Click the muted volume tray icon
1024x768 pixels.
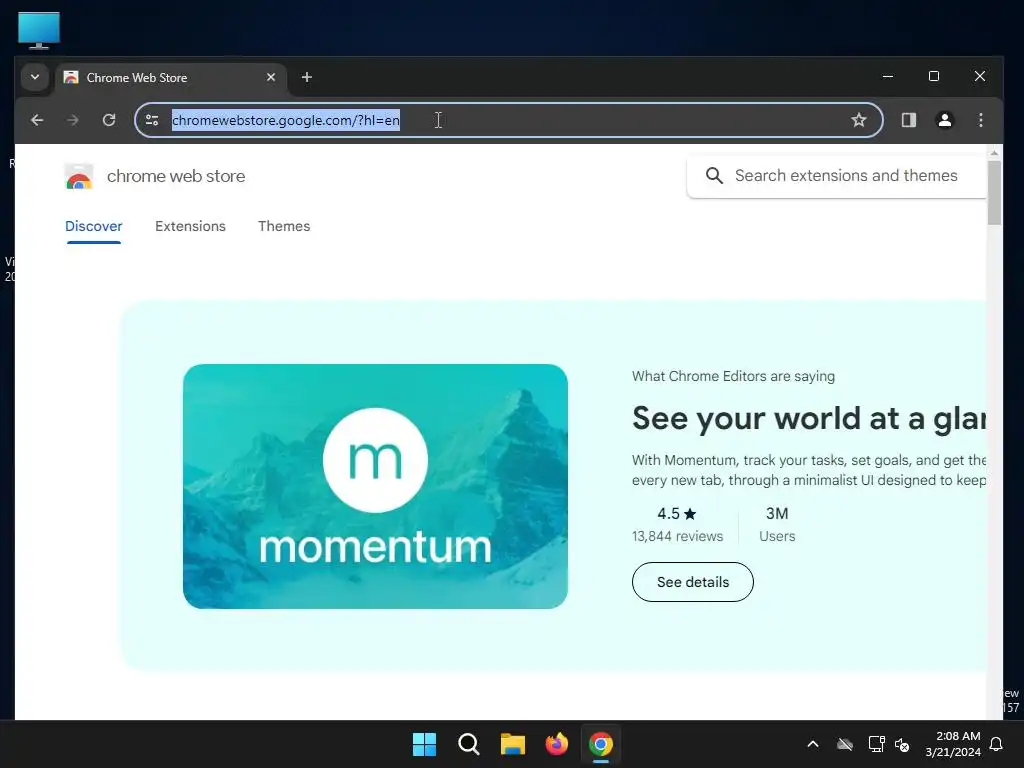point(902,744)
